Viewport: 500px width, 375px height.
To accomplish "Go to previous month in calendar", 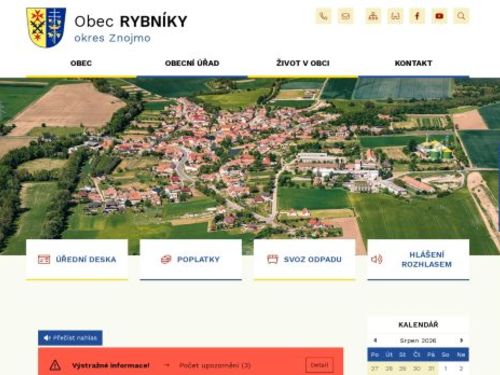I will pos(375,340).
